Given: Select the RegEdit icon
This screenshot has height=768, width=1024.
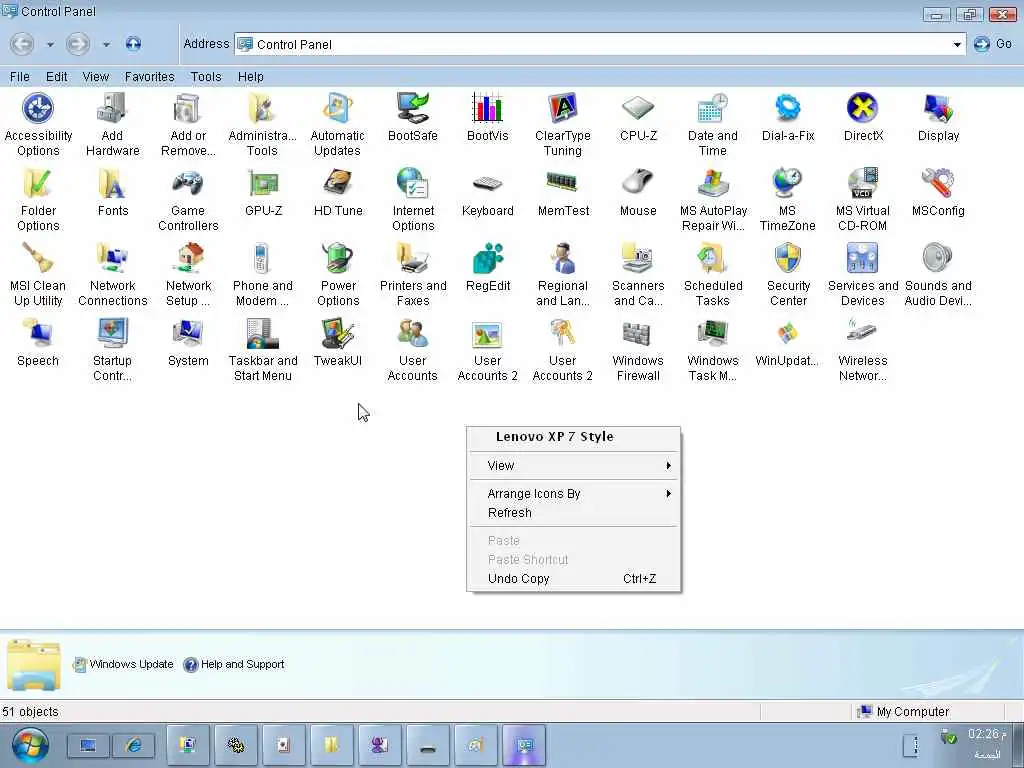Looking at the screenshot, I should coord(488,259).
